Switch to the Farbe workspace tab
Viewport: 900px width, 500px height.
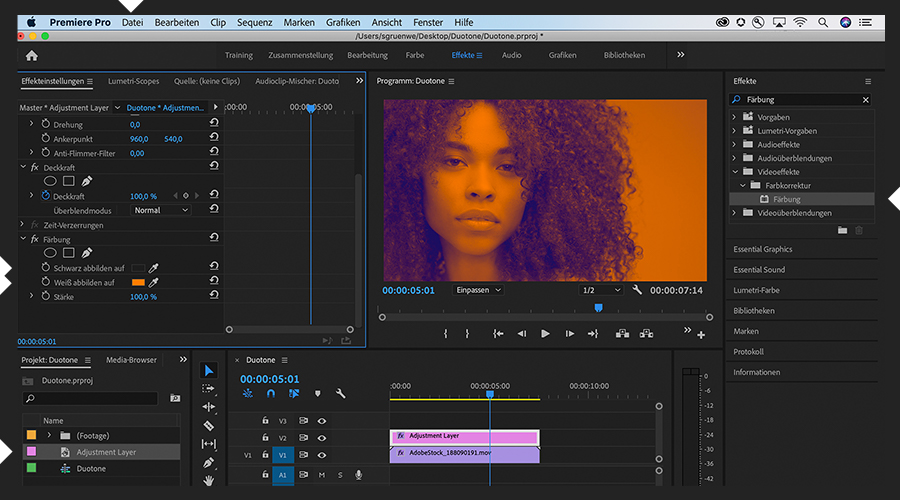[x=414, y=56]
